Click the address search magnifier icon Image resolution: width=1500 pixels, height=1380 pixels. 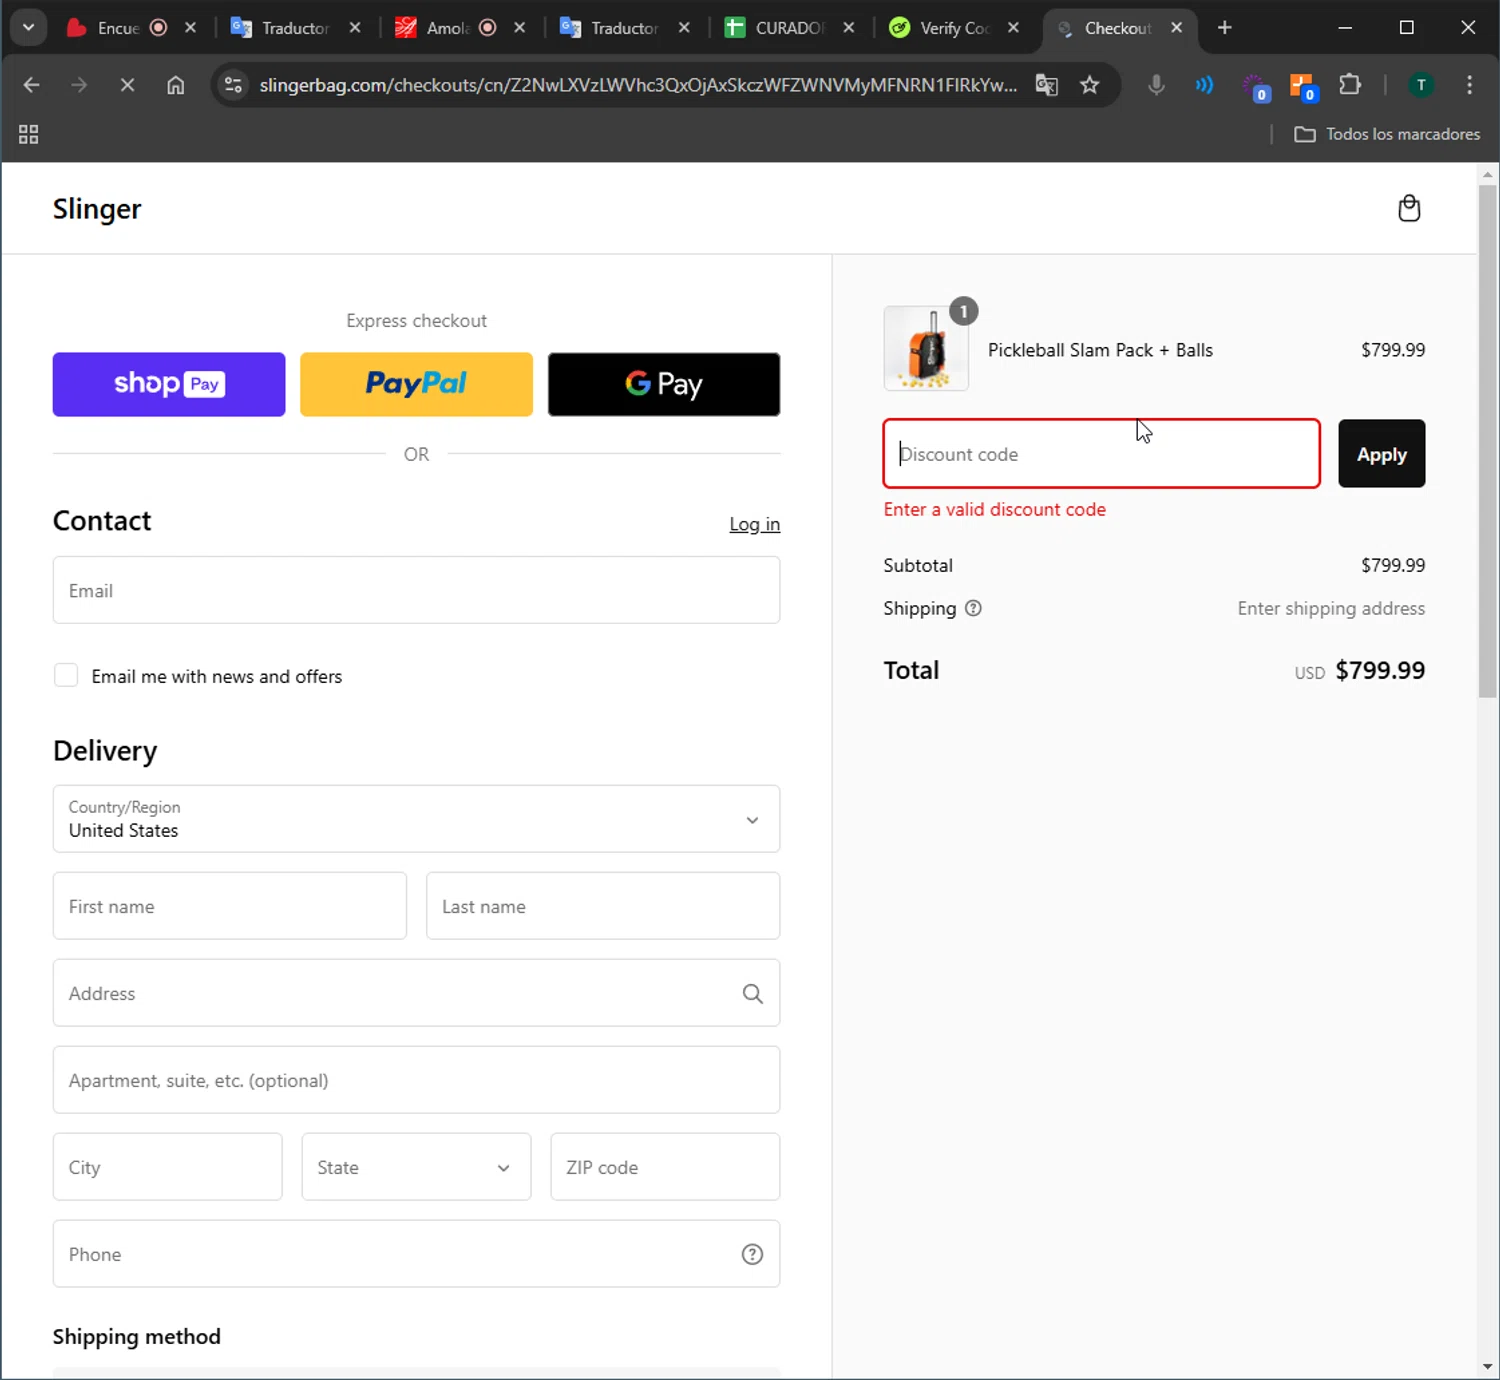[753, 993]
